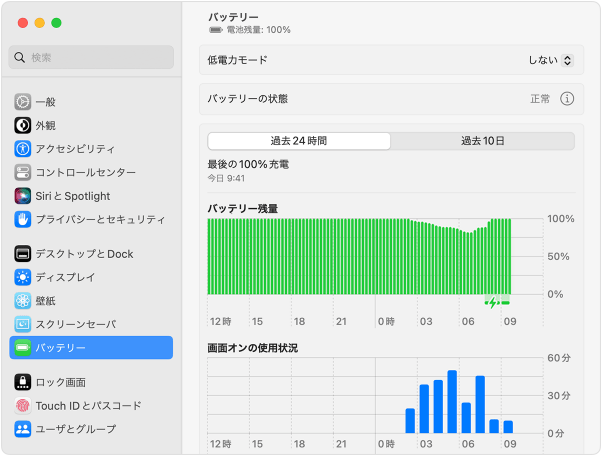Open ユーザとグループ people icon
Image resolution: width=602 pixels, height=455 pixels.
pyautogui.click(x=23, y=429)
